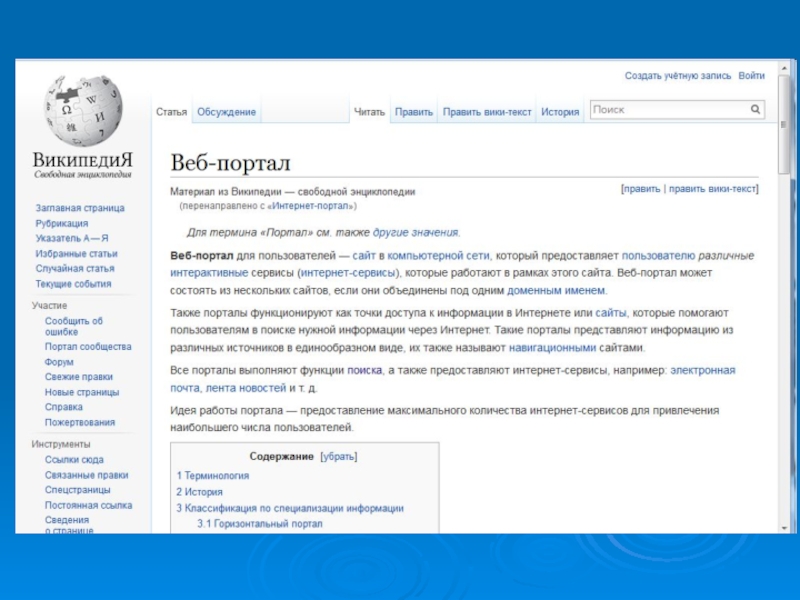Open Постоянная ссылка link
This screenshot has height=600, width=800.
(88, 505)
